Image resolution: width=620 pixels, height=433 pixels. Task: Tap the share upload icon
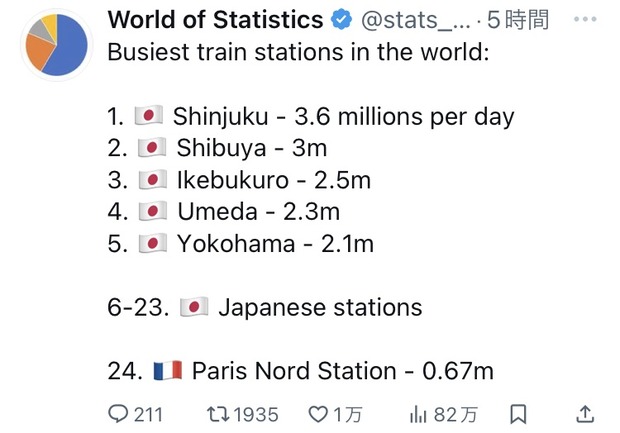(x=585, y=414)
